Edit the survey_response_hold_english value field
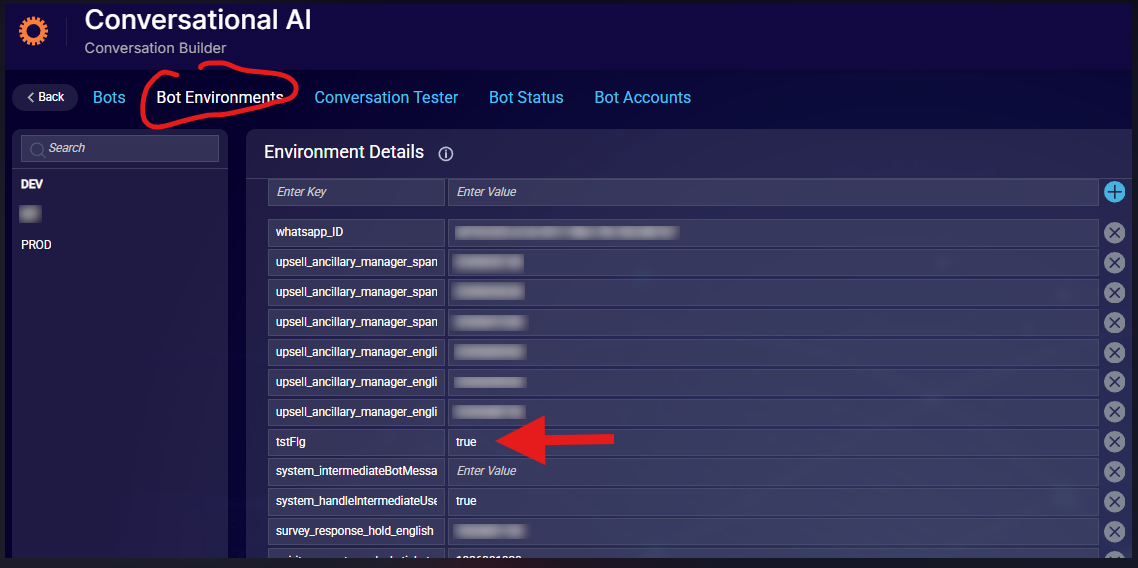 tap(773, 532)
